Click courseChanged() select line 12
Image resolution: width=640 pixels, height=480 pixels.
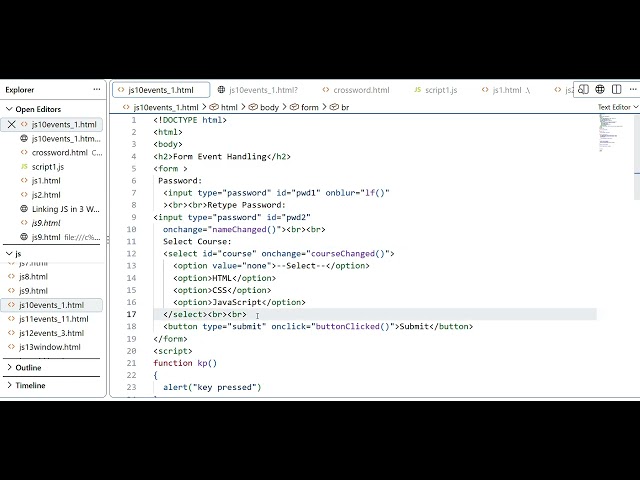click(279, 253)
